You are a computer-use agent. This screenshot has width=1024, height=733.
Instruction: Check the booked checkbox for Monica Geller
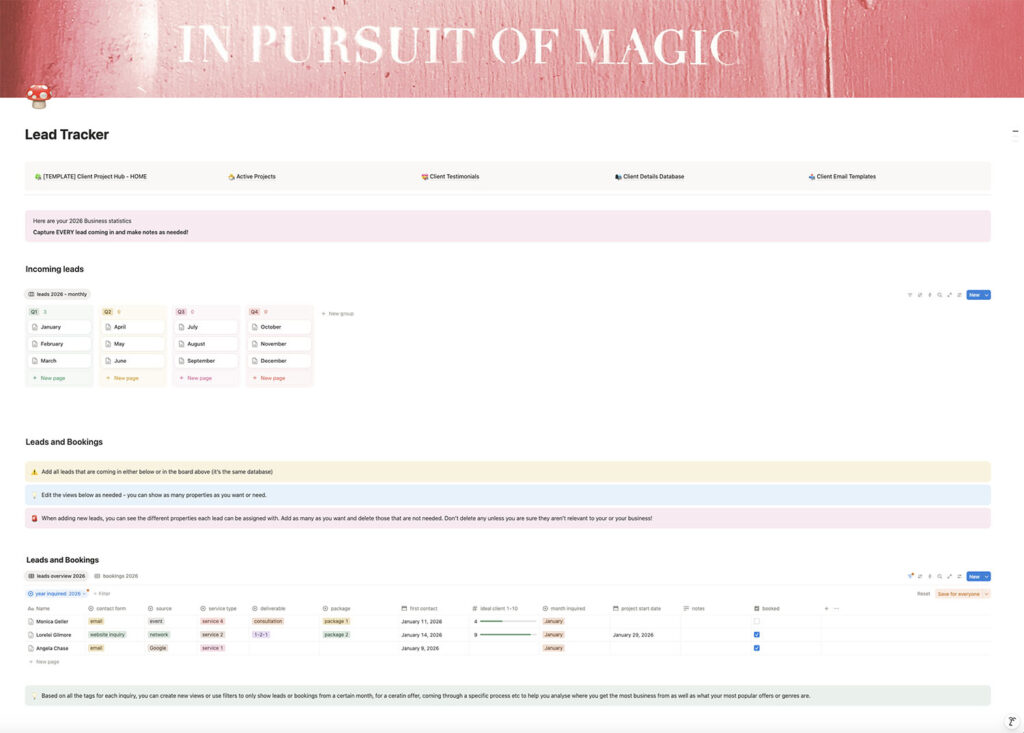(x=757, y=621)
